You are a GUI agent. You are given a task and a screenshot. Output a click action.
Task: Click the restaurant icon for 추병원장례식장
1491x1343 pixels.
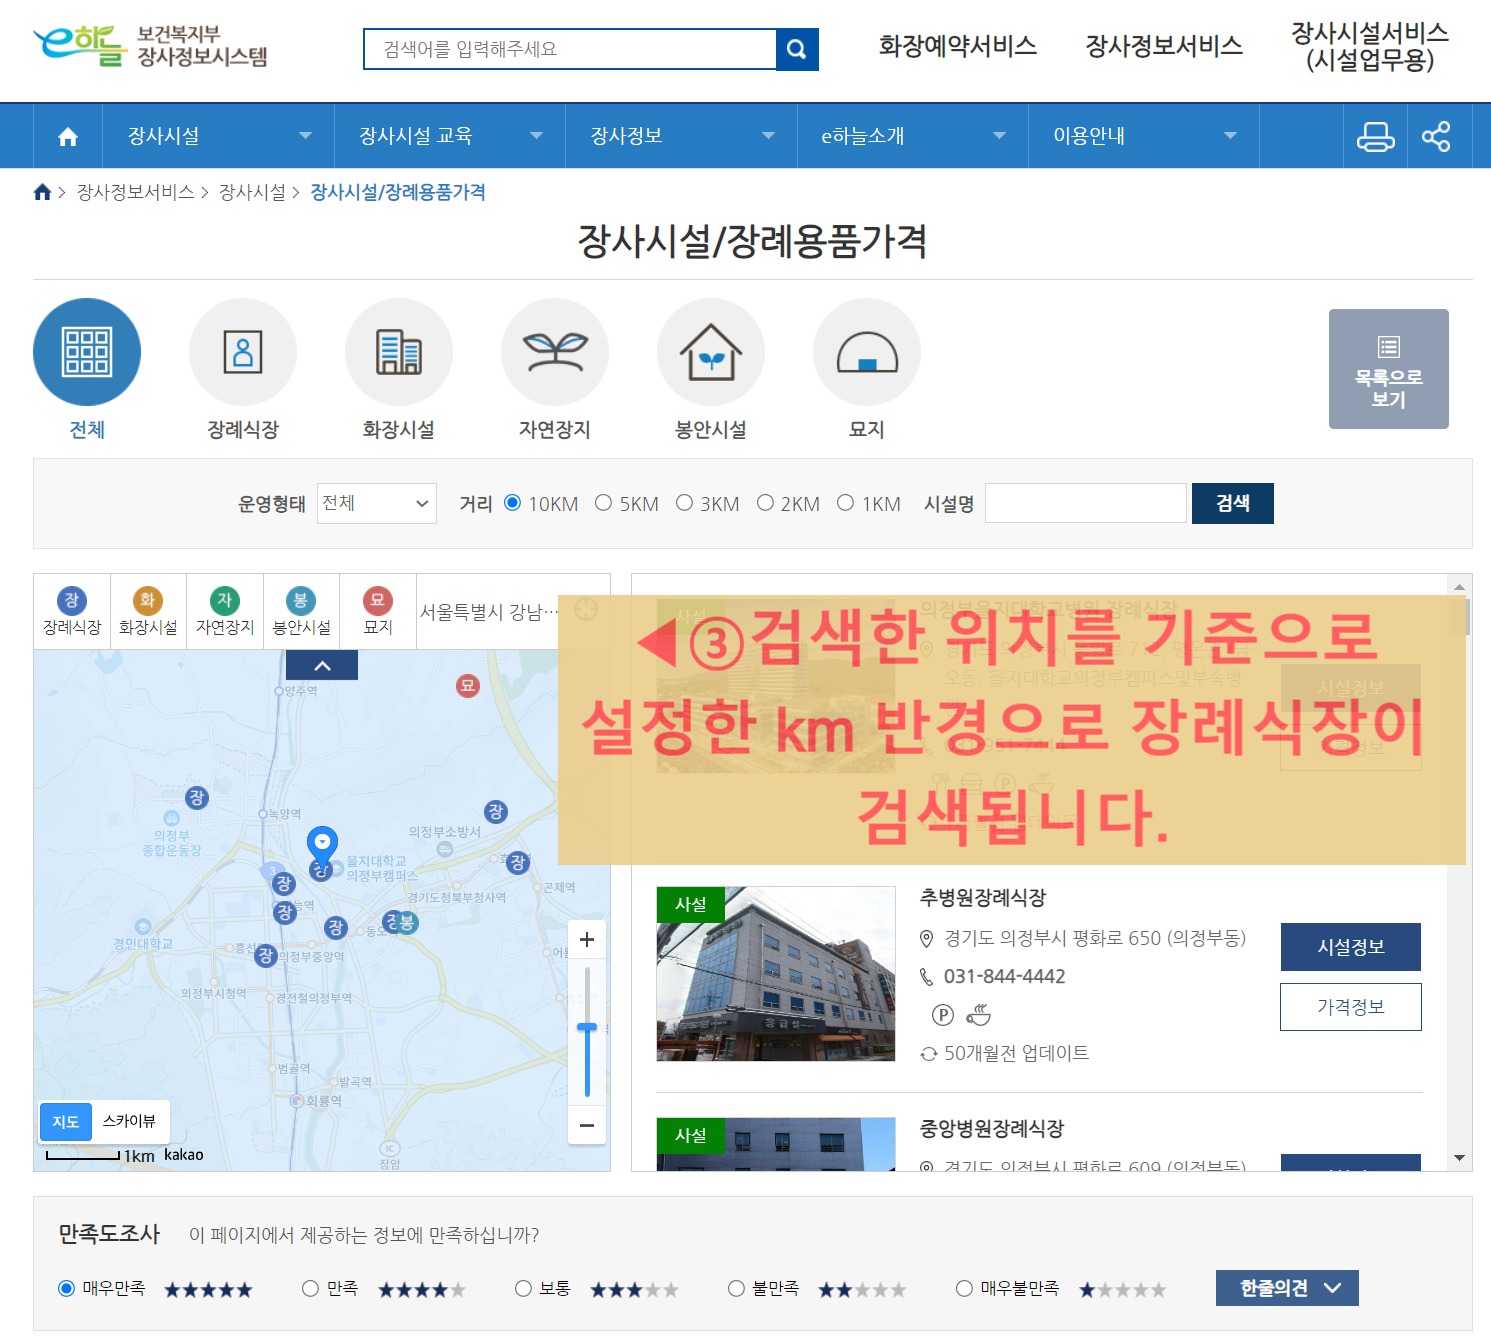pos(978,1015)
